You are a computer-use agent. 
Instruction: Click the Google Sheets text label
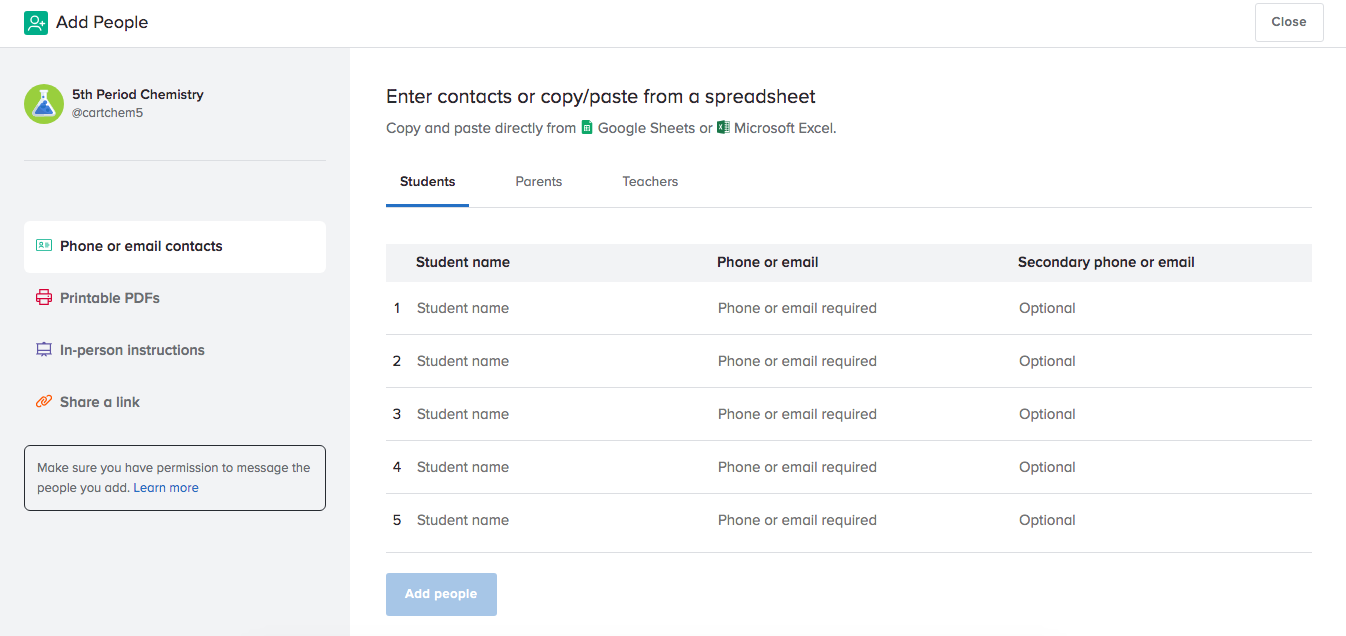pyautogui.click(x=646, y=128)
